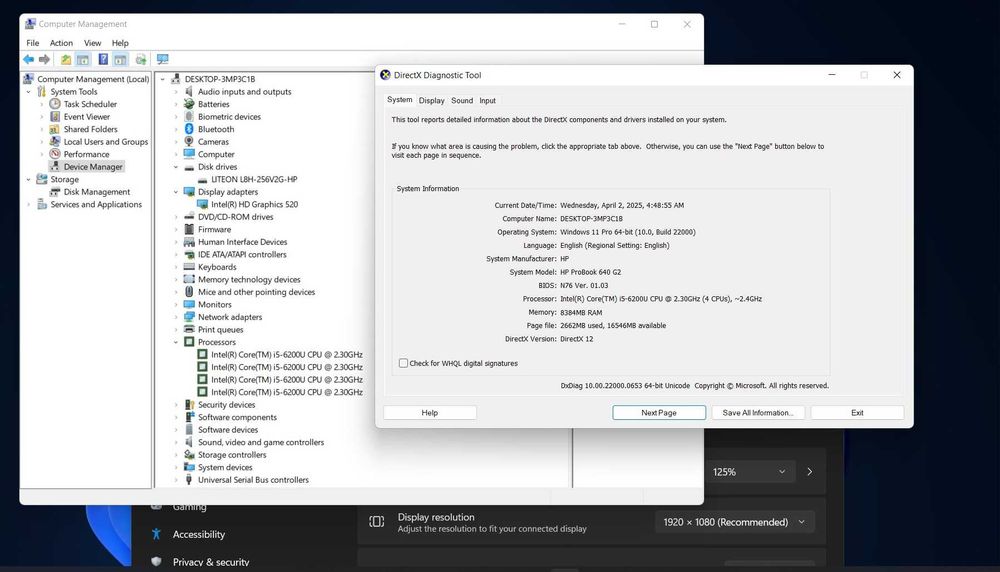Switch to the Display tab in DirectX Diagnostic Tool

pos(431,101)
